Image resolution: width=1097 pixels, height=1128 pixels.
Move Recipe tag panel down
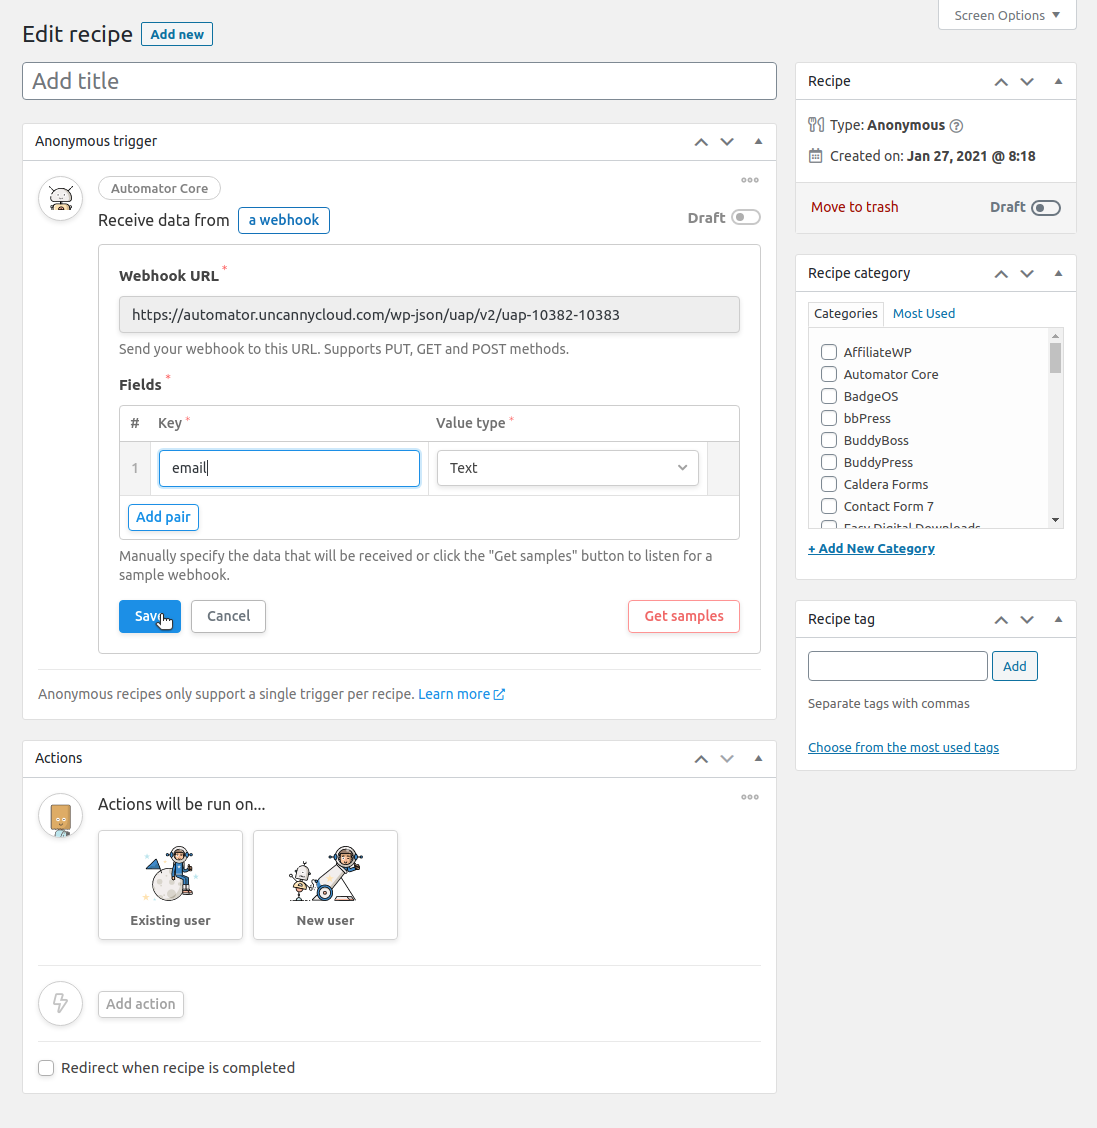[1027, 620]
